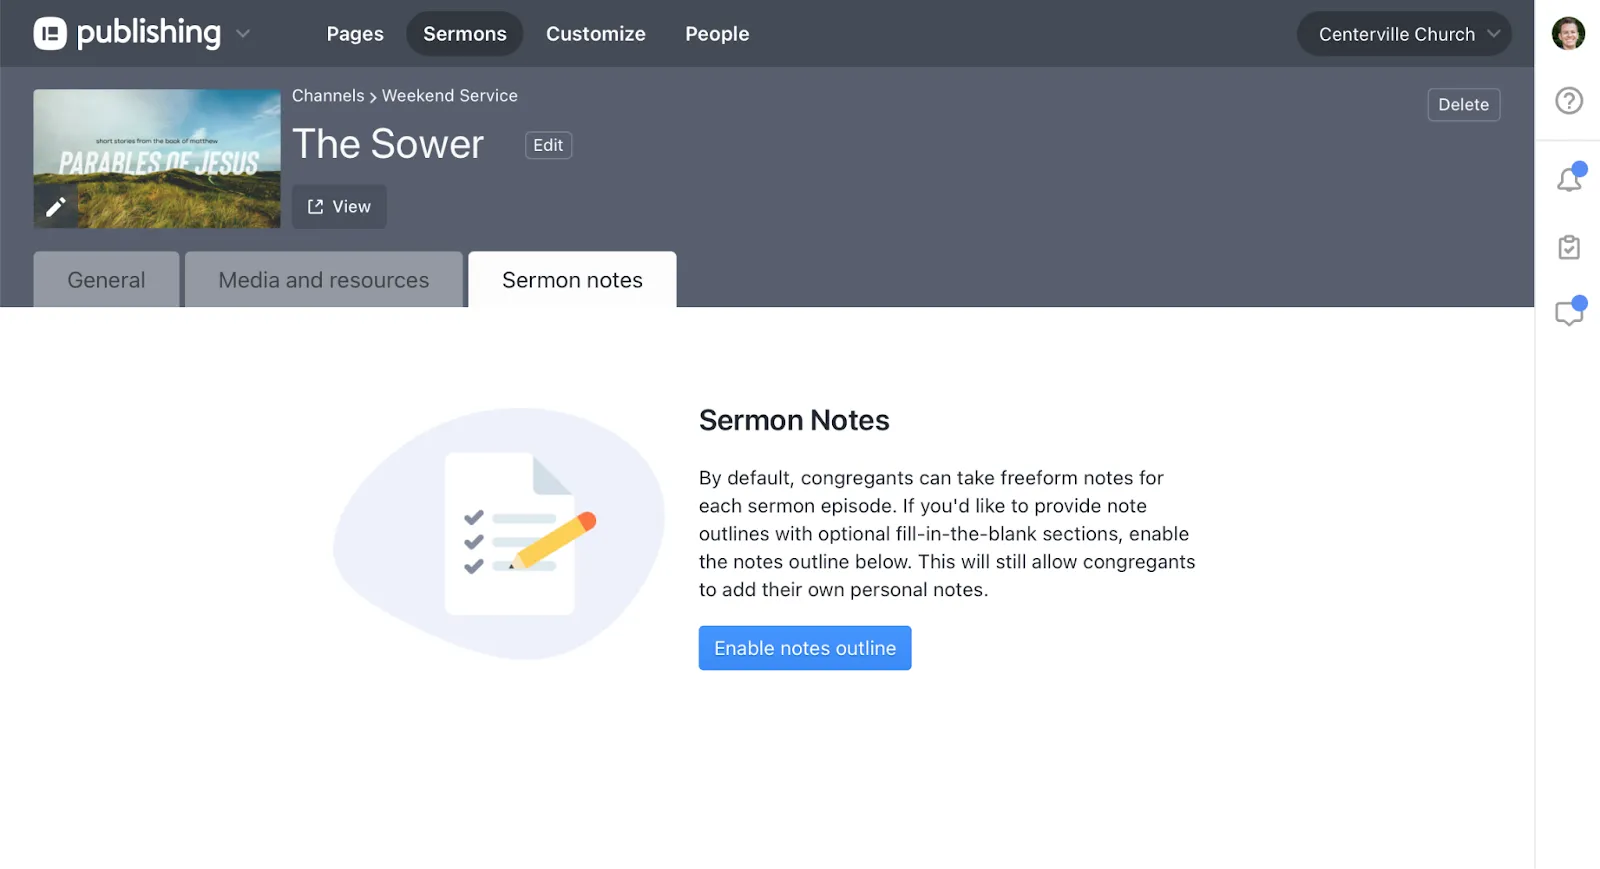Open the help question mark icon

(x=1569, y=101)
